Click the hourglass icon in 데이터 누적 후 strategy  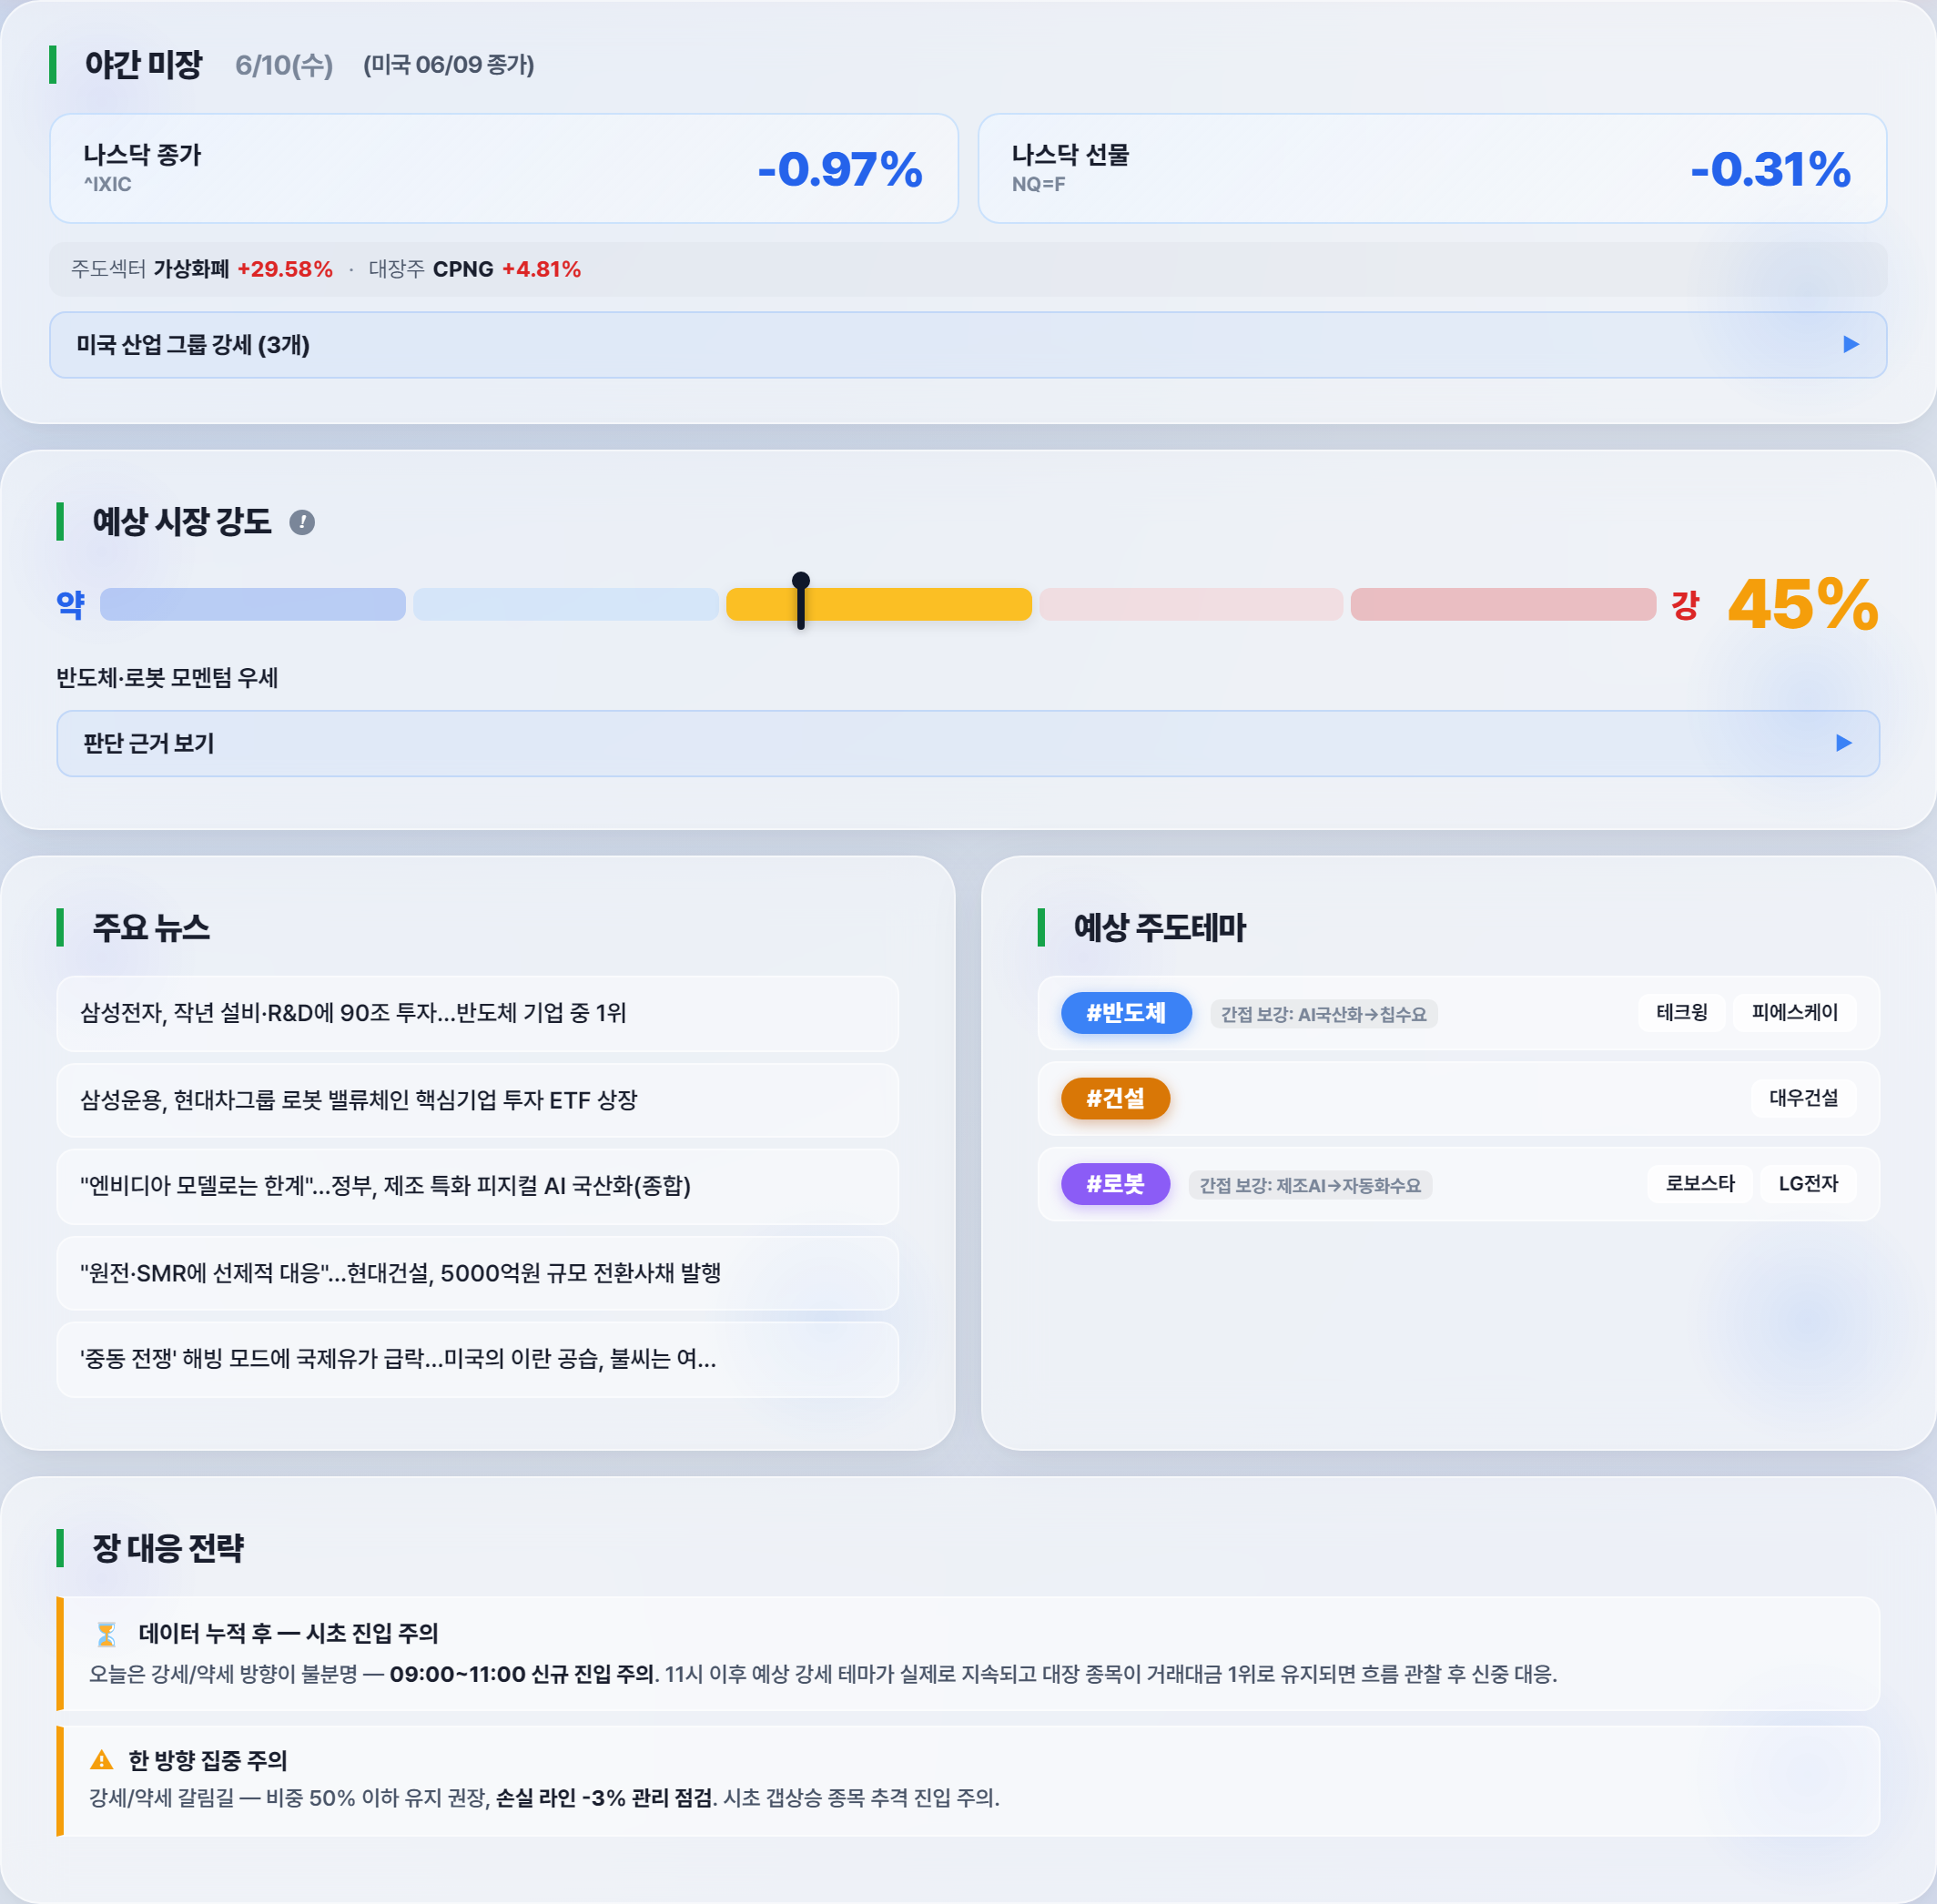(x=106, y=1634)
